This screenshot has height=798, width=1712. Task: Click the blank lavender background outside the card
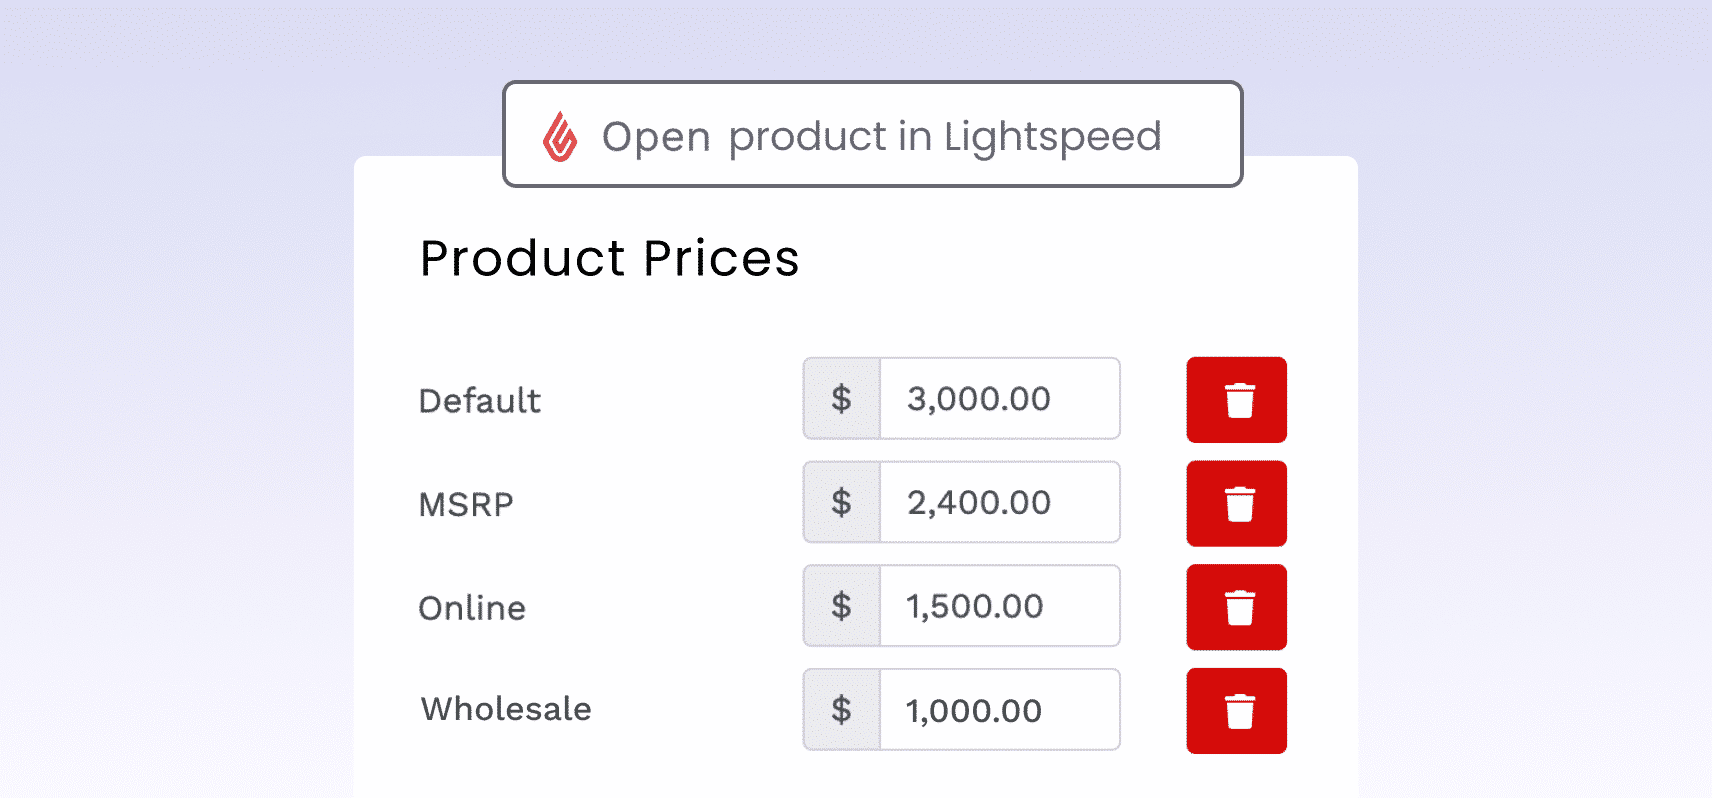(170, 400)
